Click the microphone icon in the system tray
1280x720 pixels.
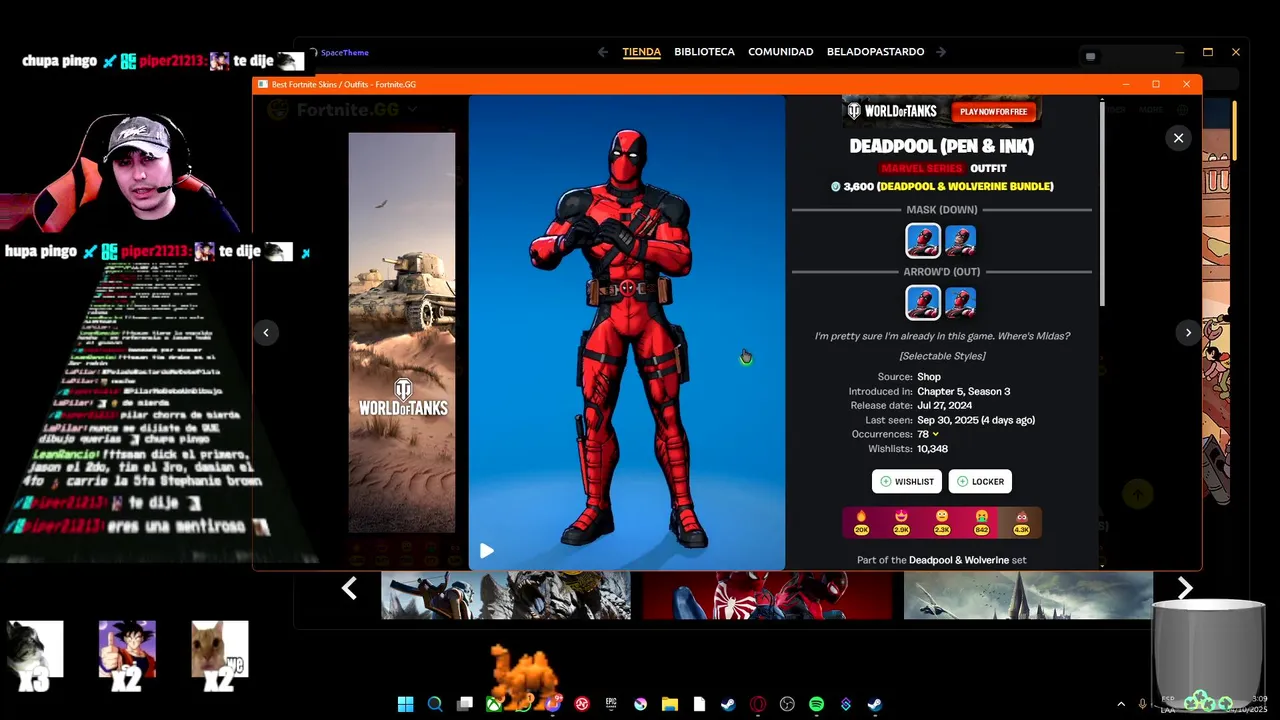[x=1143, y=704]
